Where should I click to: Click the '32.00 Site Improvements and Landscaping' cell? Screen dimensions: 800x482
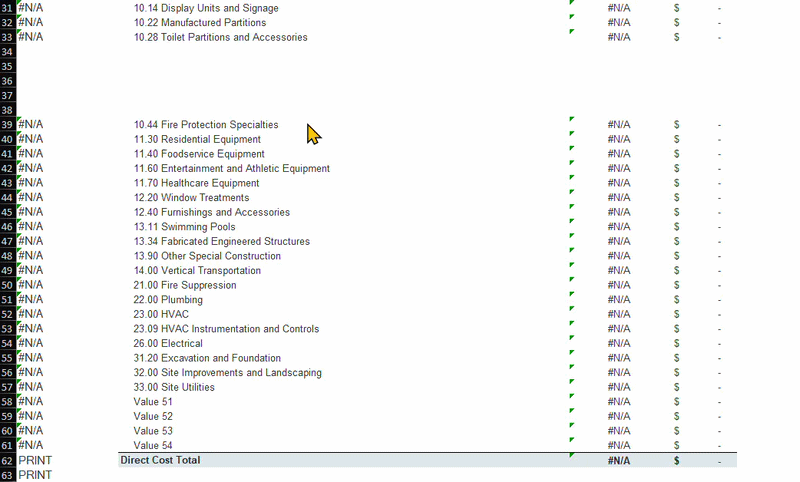pos(228,372)
